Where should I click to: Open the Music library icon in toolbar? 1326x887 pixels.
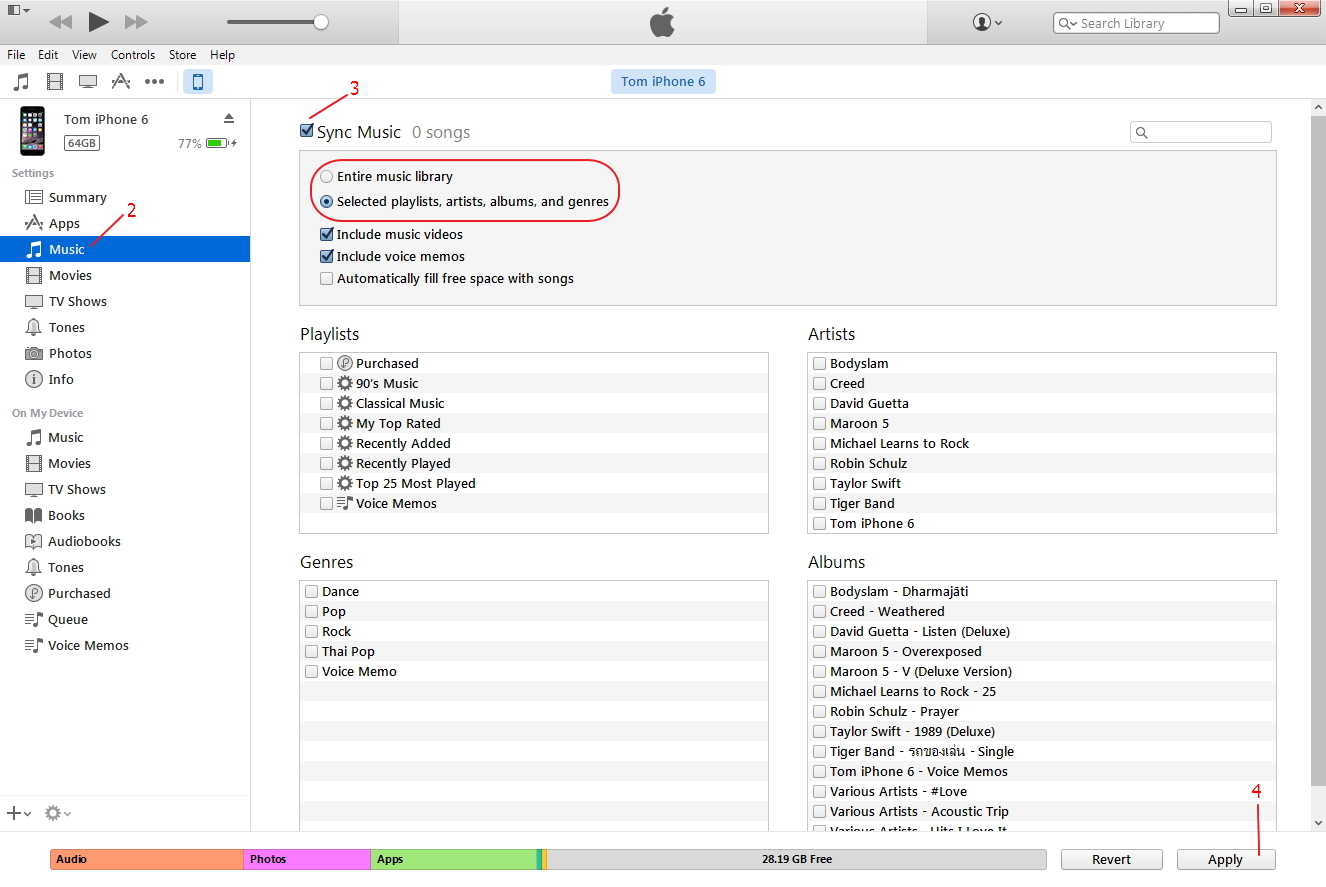22,82
